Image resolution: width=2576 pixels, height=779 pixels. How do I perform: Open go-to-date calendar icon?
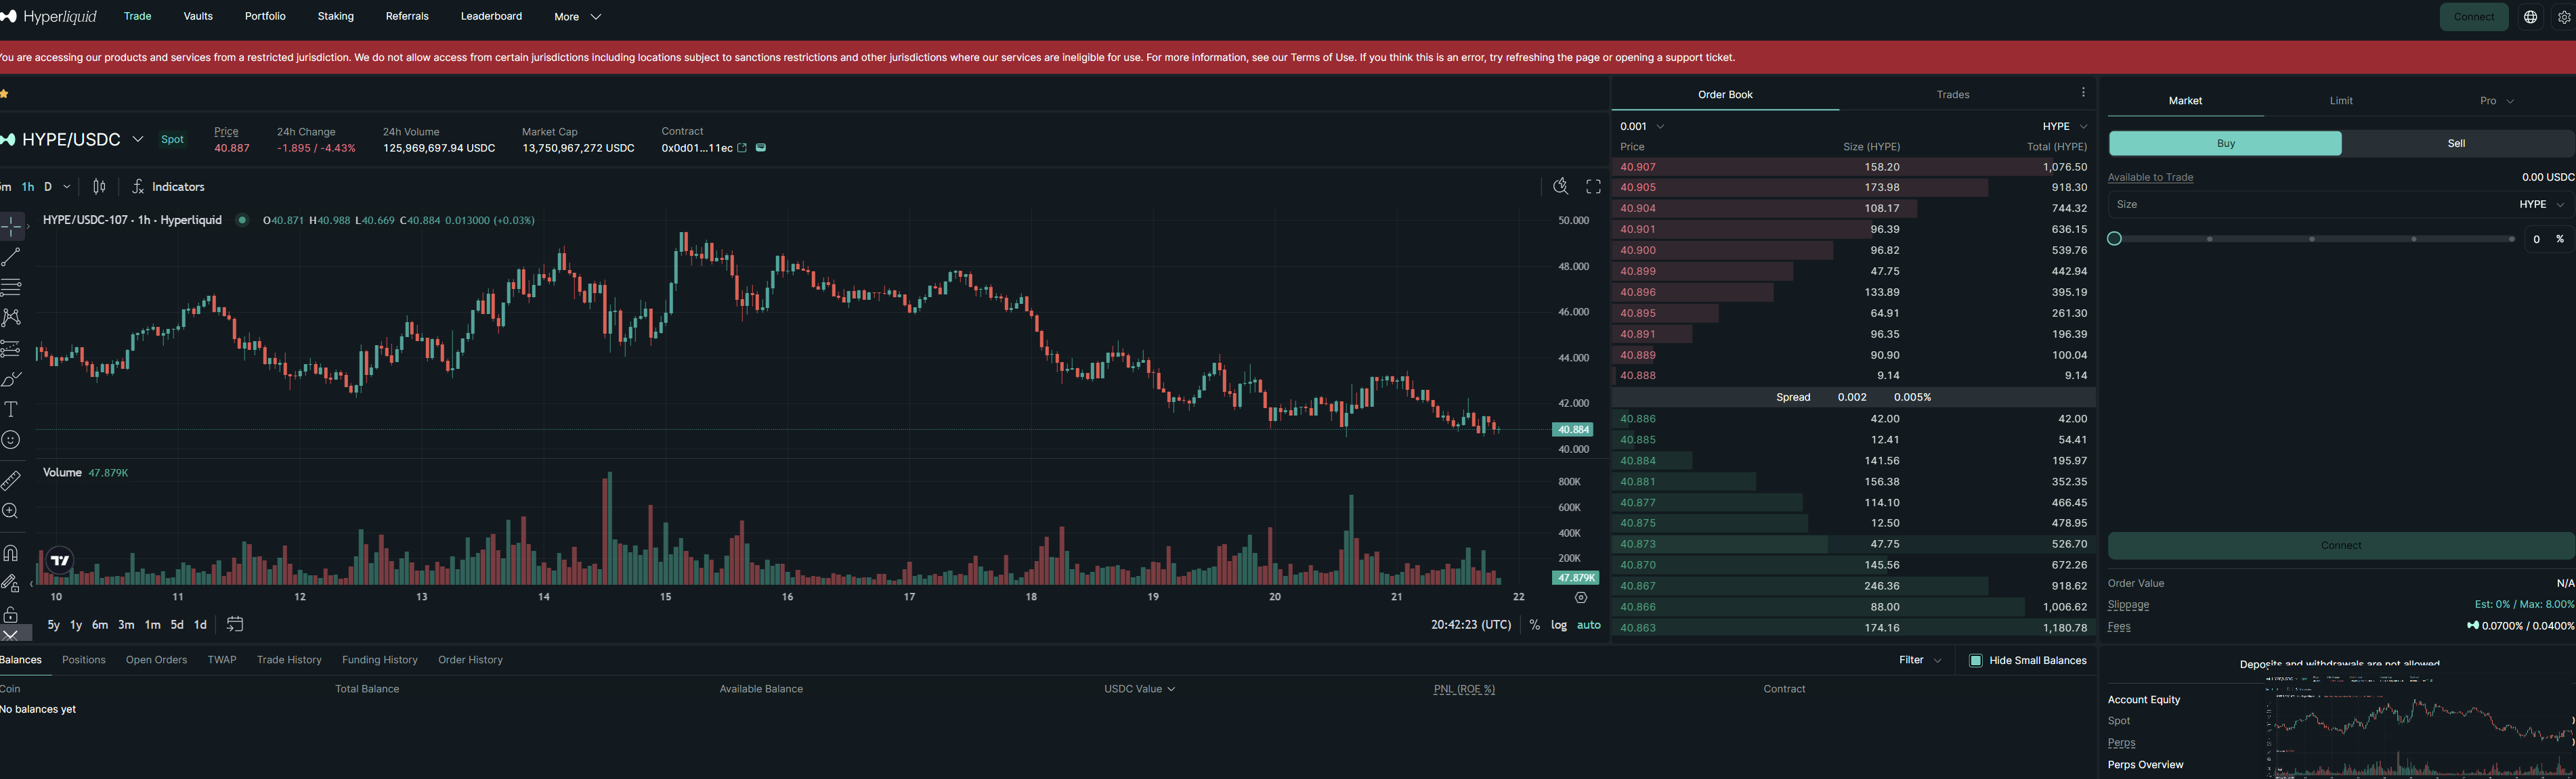click(235, 624)
